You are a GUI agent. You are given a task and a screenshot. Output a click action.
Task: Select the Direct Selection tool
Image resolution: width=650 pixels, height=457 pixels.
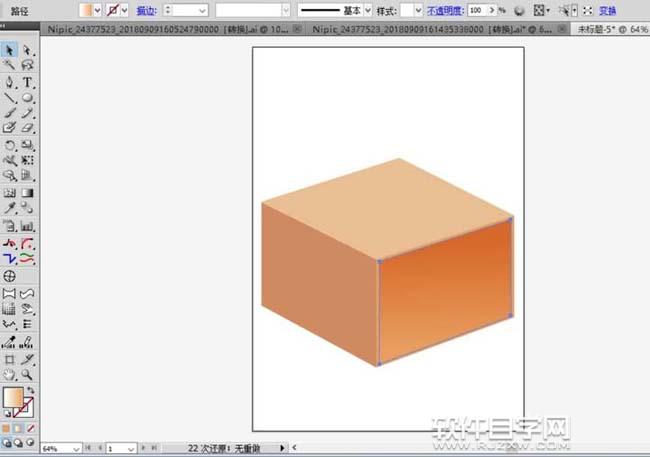[x=27, y=50]
